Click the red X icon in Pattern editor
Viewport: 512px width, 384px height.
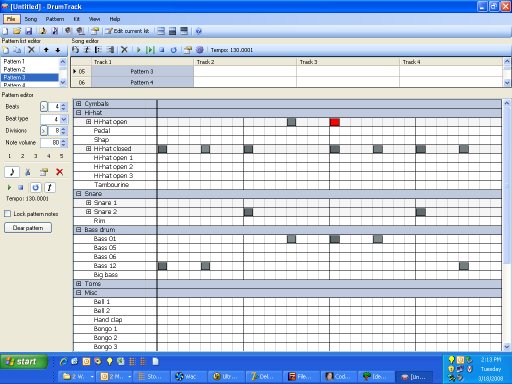coord(60,172)
